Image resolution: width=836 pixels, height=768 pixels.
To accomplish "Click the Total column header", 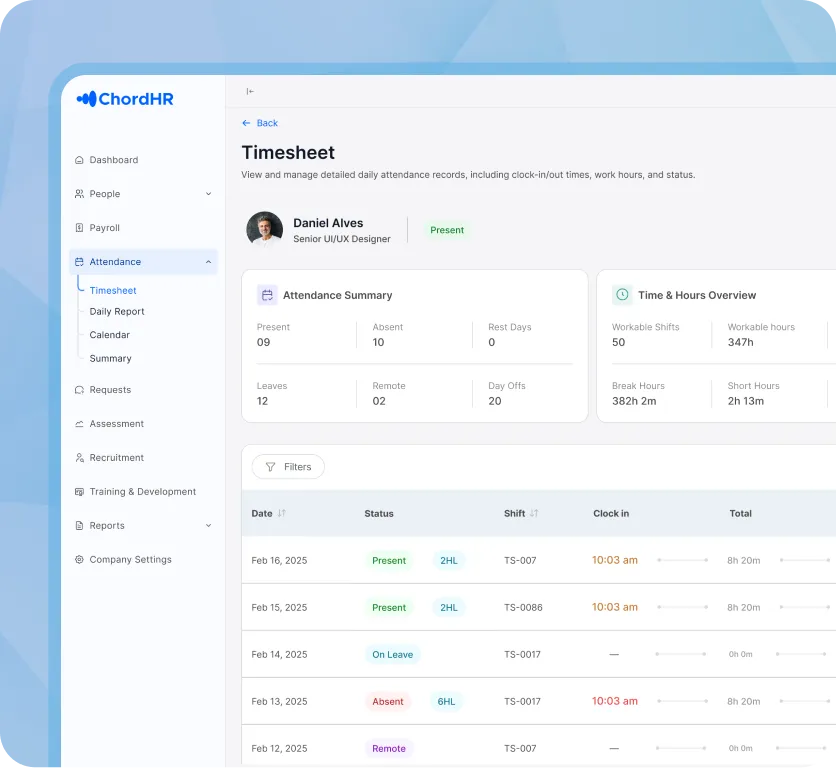I will click(x=741, y=514).
